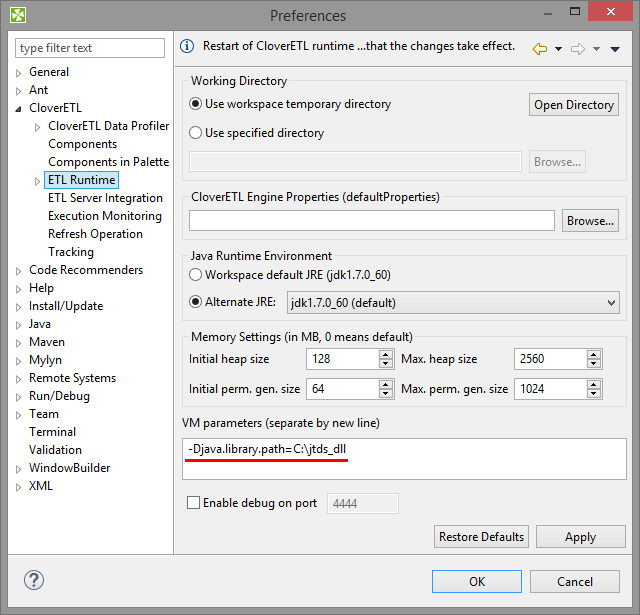Click Cancel button
Viewport: 640px width, 615px height.
[575, 582]
